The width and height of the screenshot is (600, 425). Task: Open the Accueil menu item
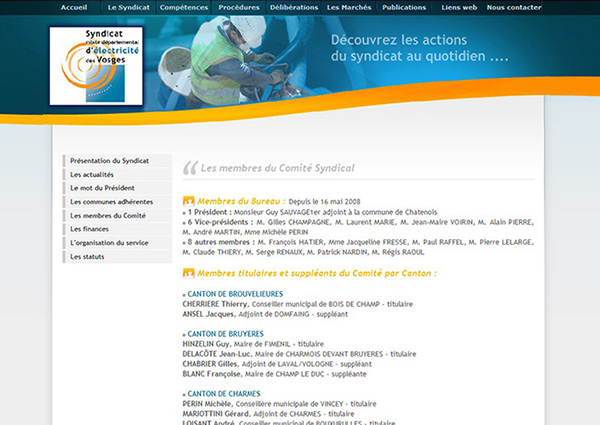(x=74, y=6)
